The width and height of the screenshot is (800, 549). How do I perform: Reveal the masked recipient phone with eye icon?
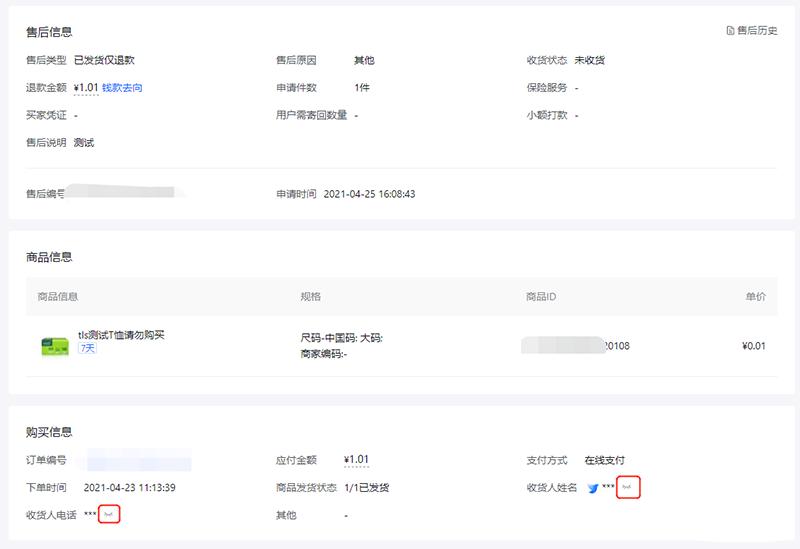pos(110,515)
